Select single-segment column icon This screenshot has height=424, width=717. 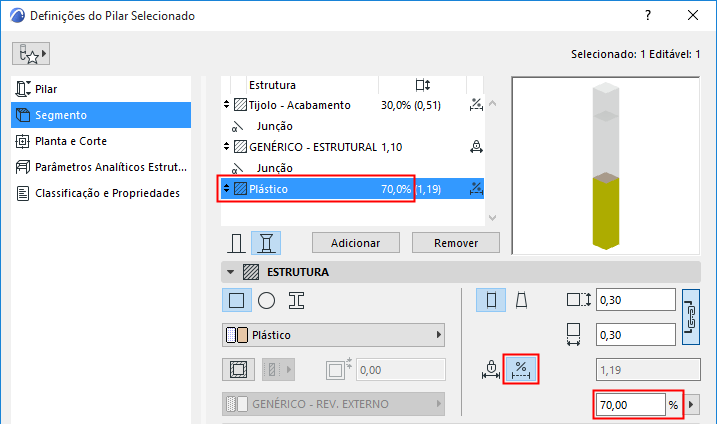pos(237,243)
